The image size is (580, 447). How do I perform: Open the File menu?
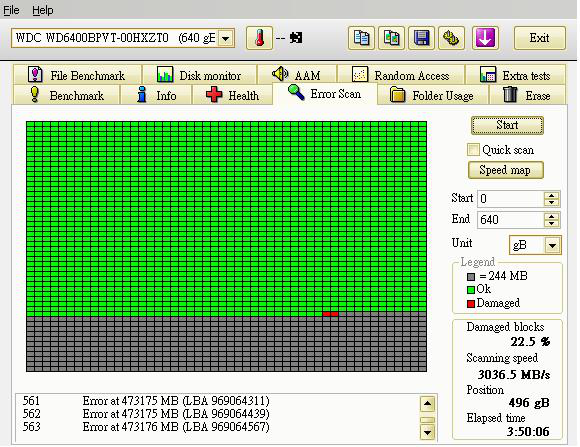click(x=11, y=10)
